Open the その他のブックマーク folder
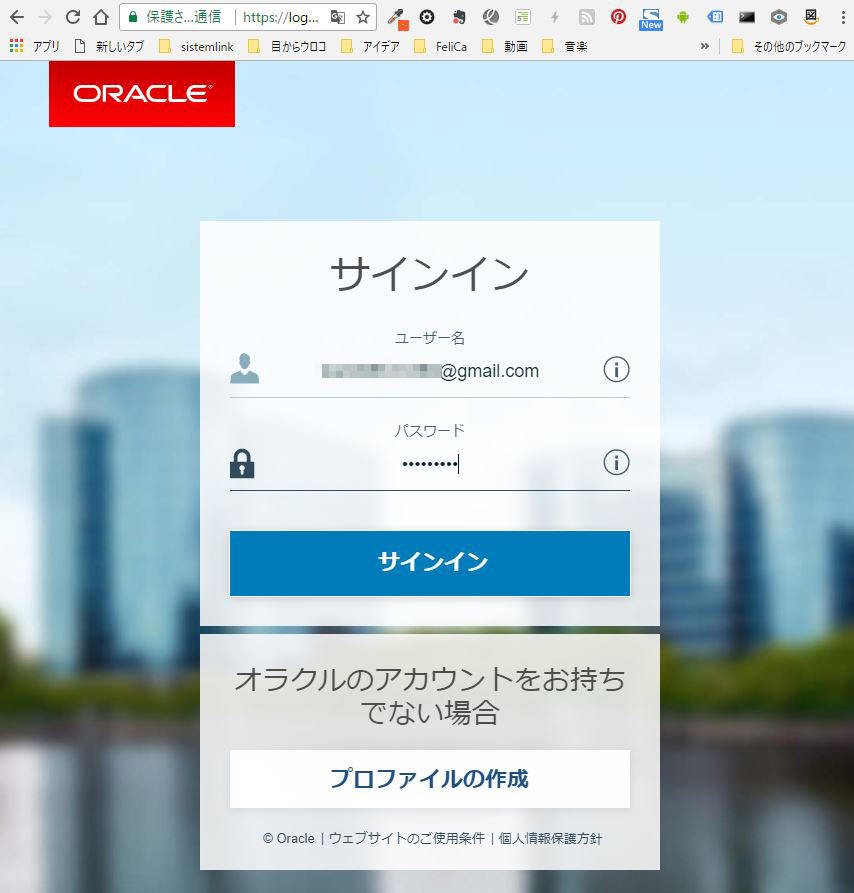The image size is (854, 893). 789,46
